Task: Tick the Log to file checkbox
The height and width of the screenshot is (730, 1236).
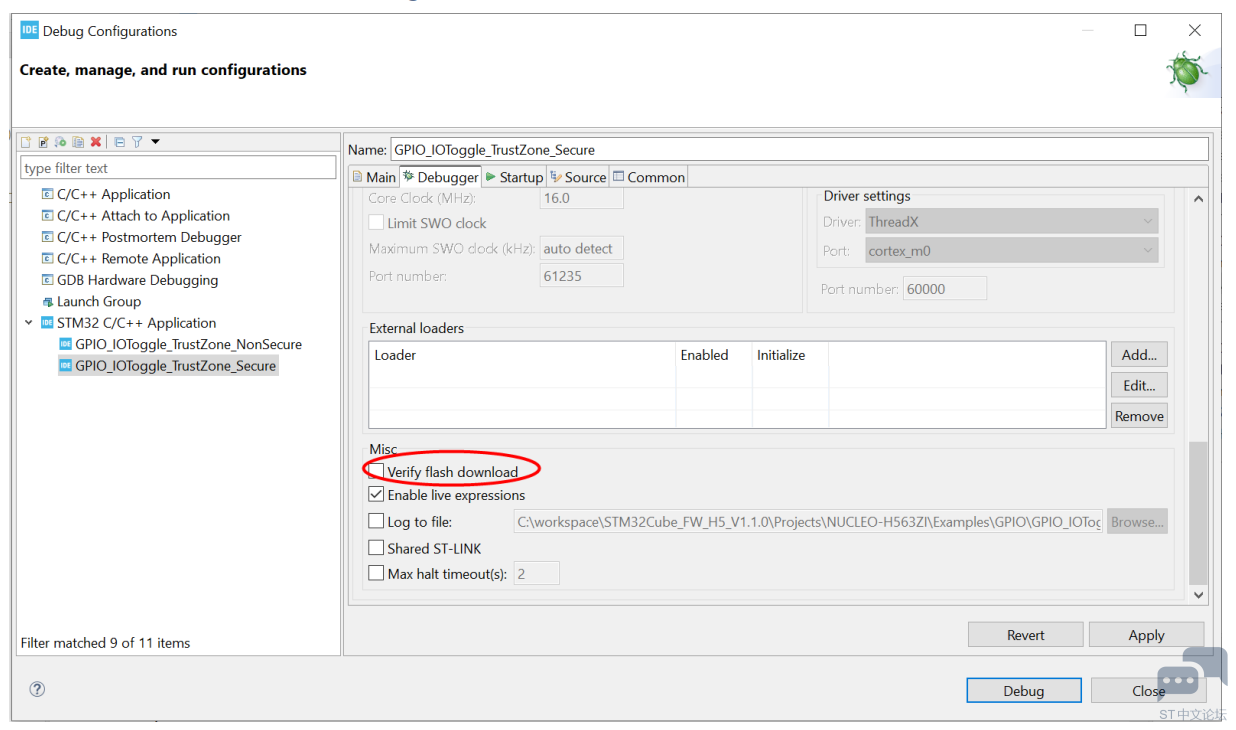Action: pyautogui.click(x=376, y=521)
